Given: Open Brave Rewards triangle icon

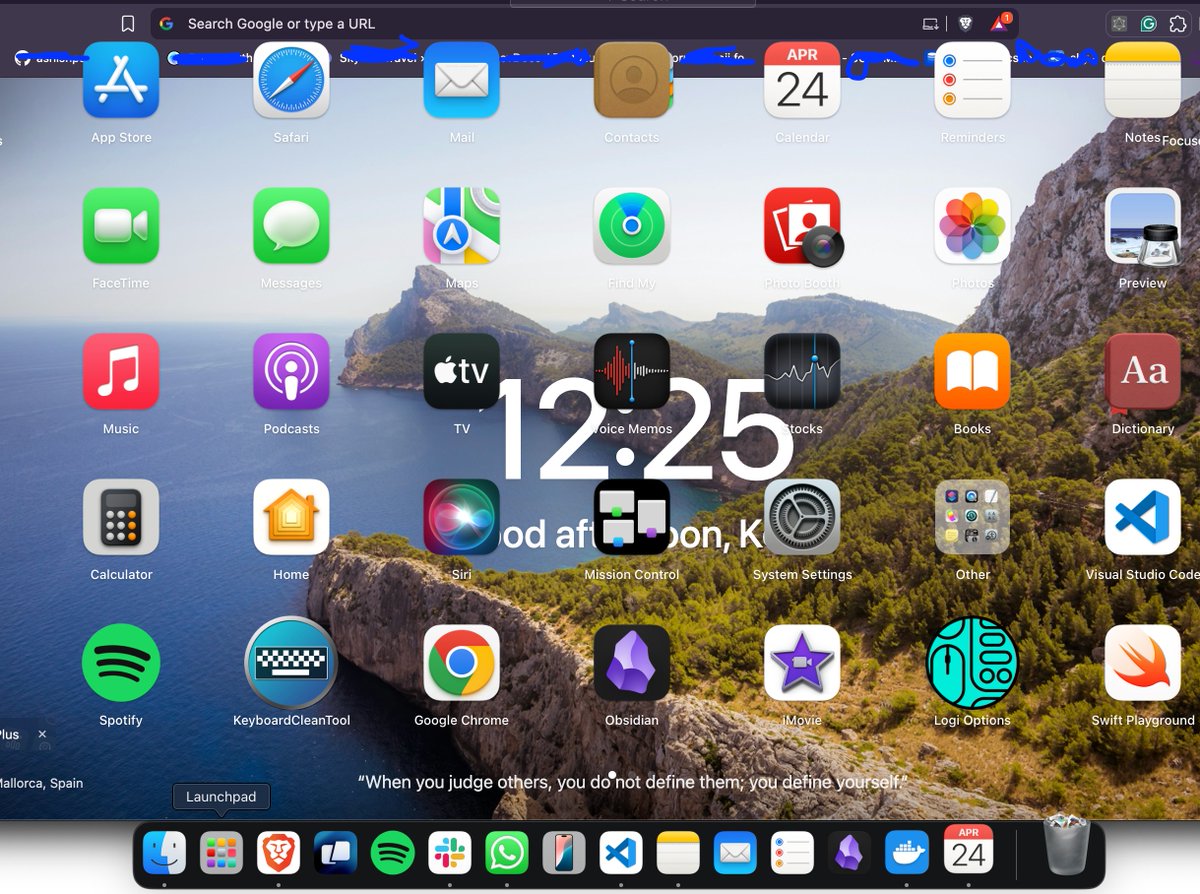Looking at the screenshot, I should 998,23.
